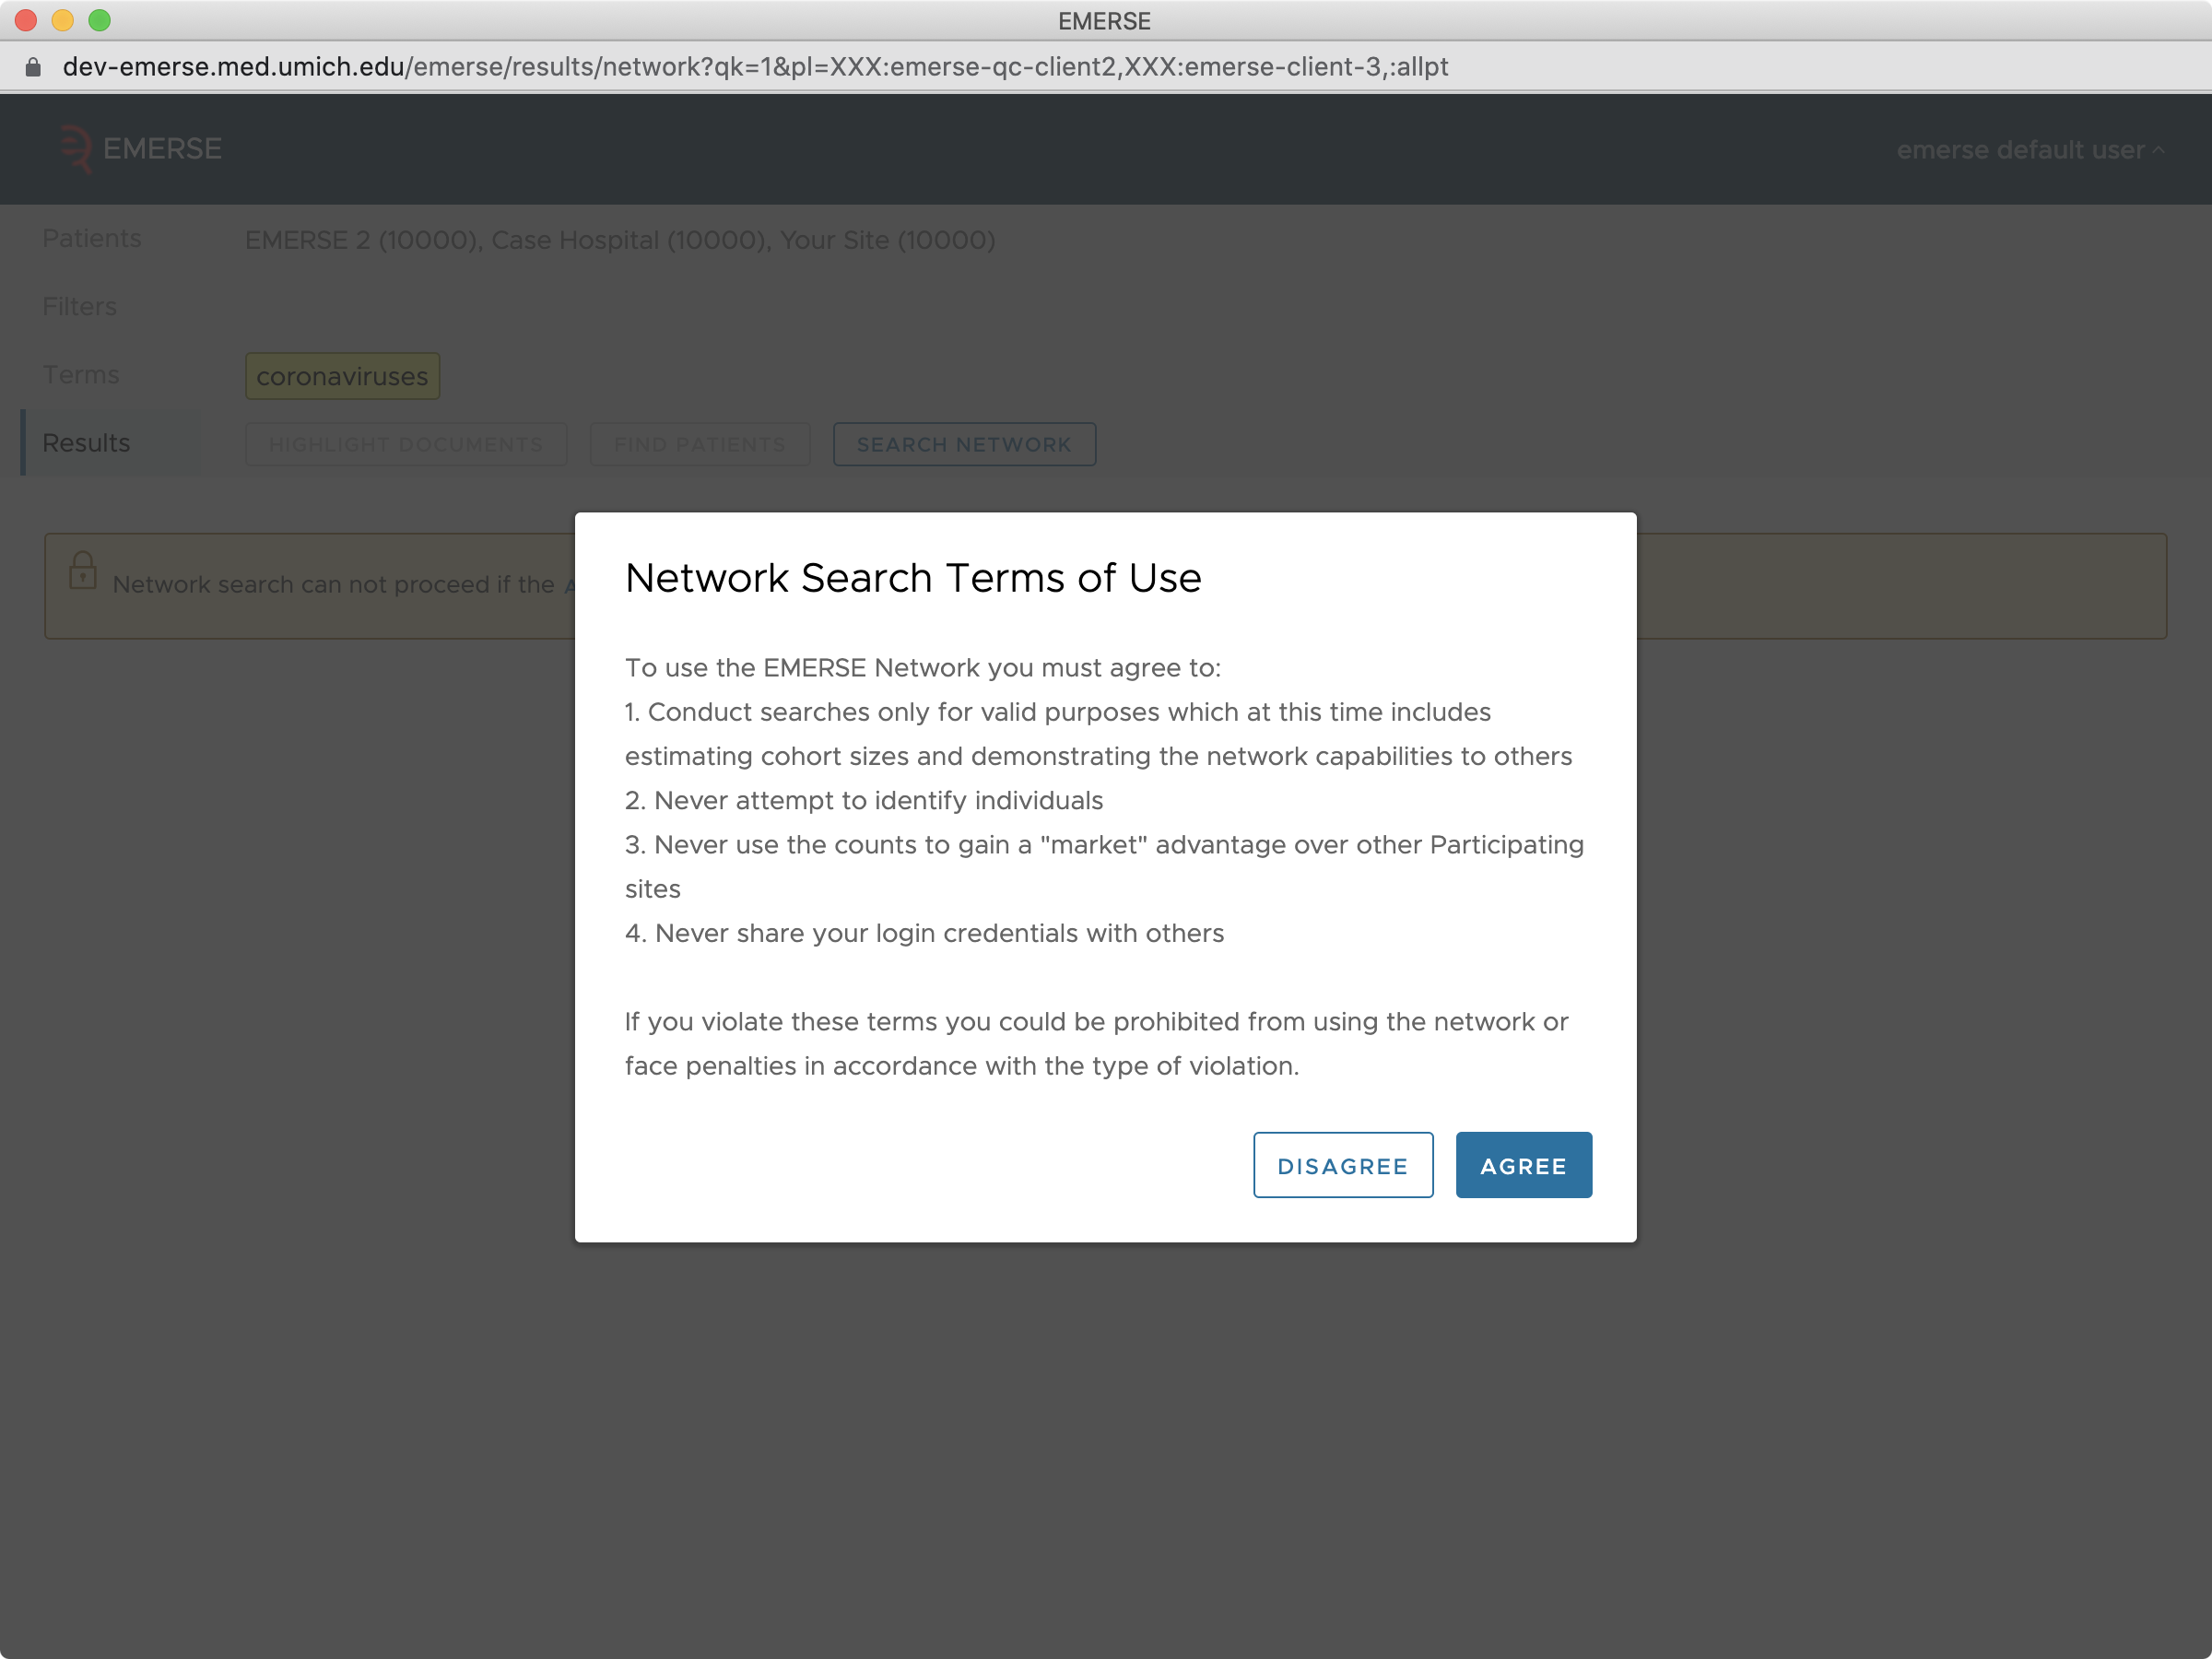Click the red close window button
This screenshot has height=1659, width=2212.
tap(26, 20)
